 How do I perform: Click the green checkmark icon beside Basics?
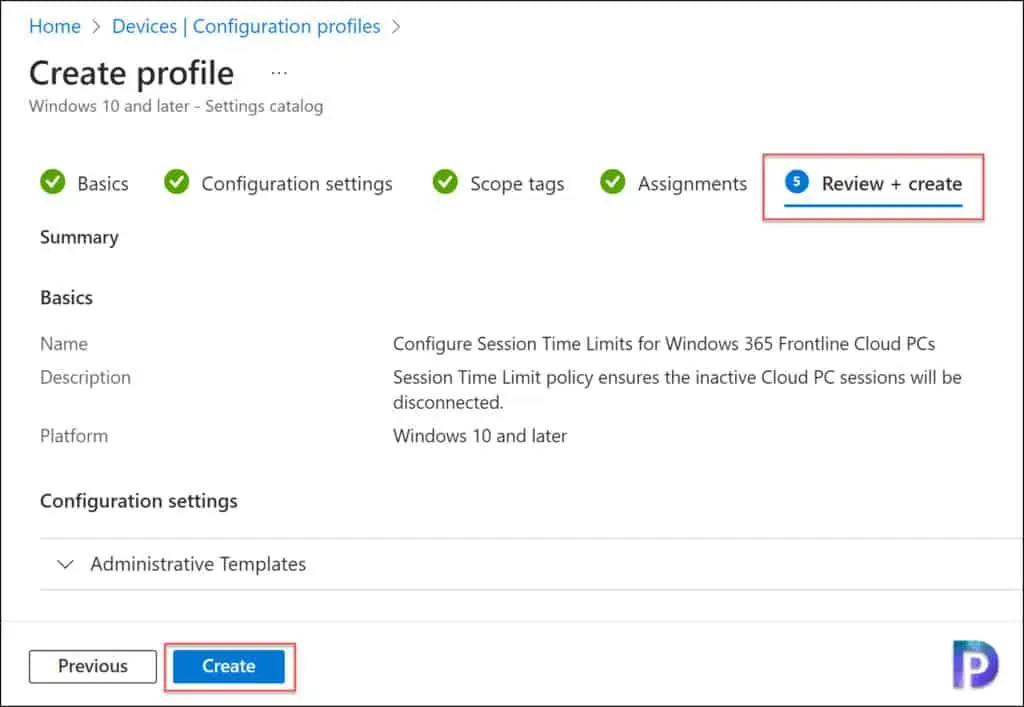point(53,182)
